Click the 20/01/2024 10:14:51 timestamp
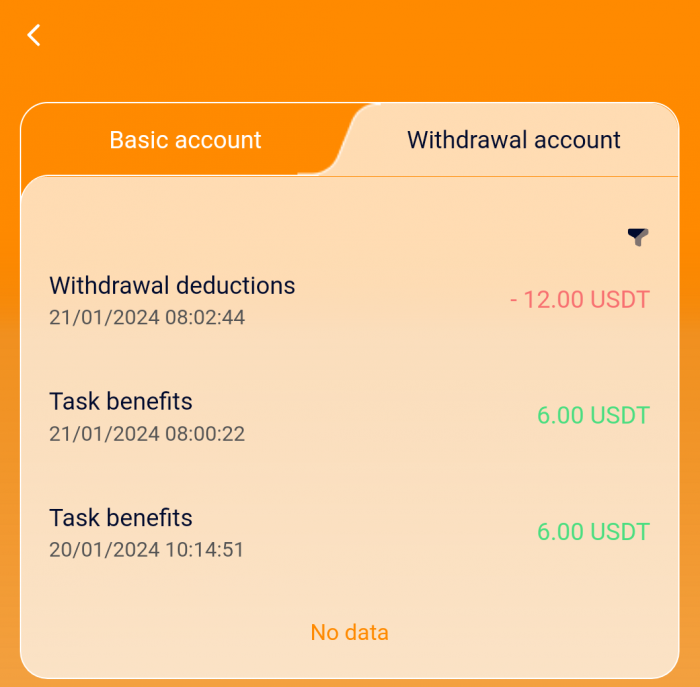This screenshot has width=700, height=687. point(147,550)
